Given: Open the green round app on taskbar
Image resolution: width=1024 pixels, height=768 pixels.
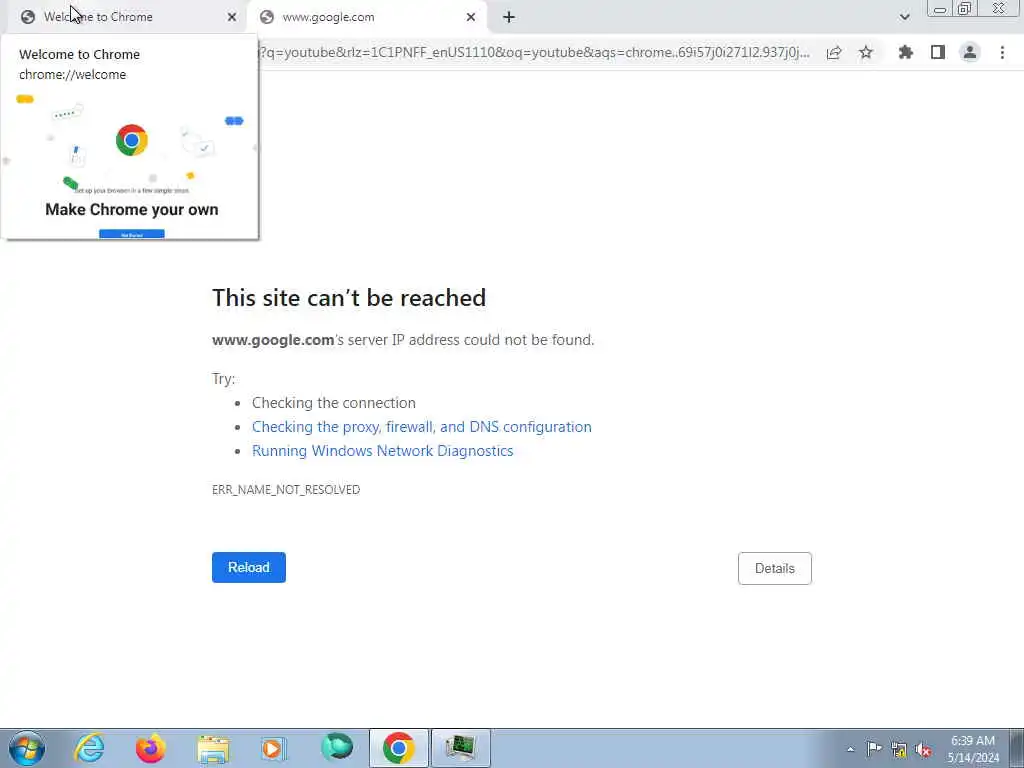Looking at the screenshot, I should (x=337, y=748).
